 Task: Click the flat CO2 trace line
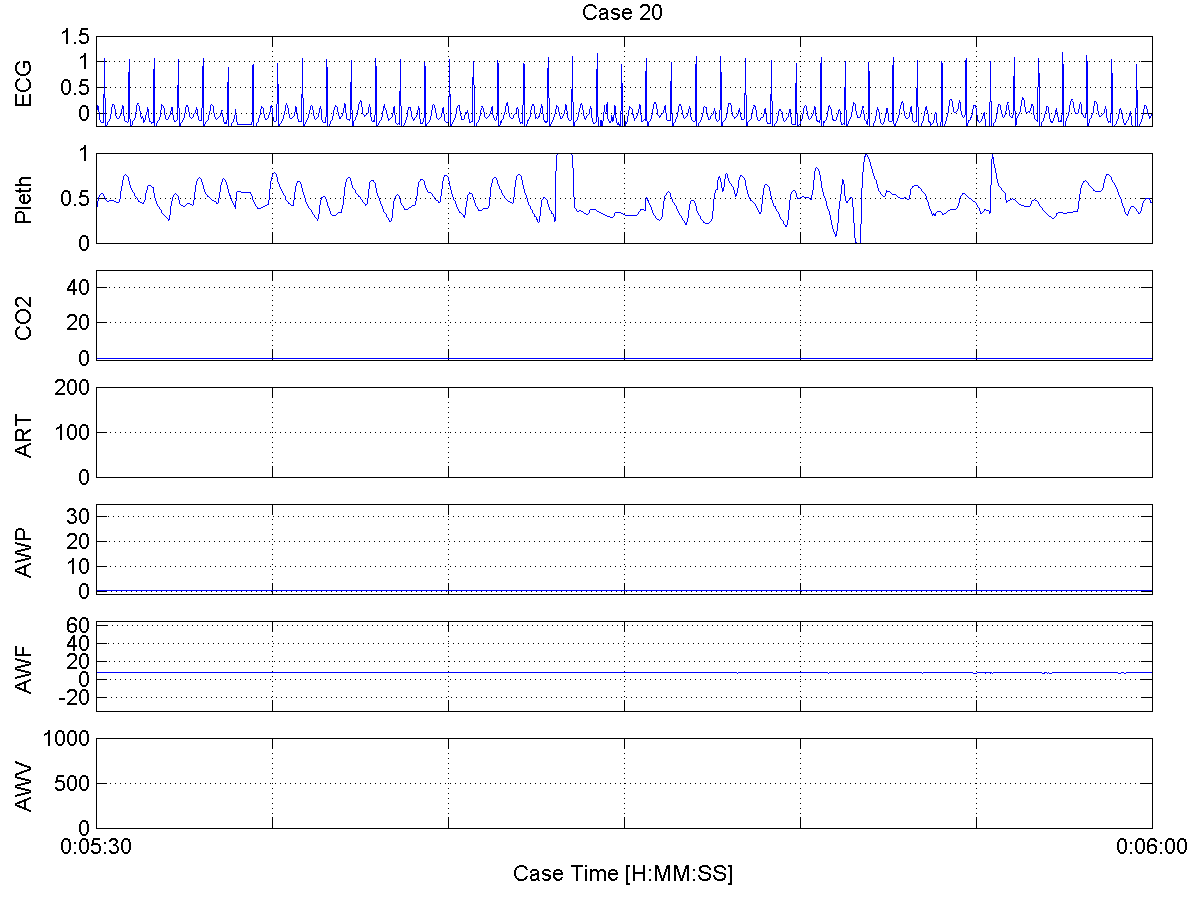click(624, 357)
